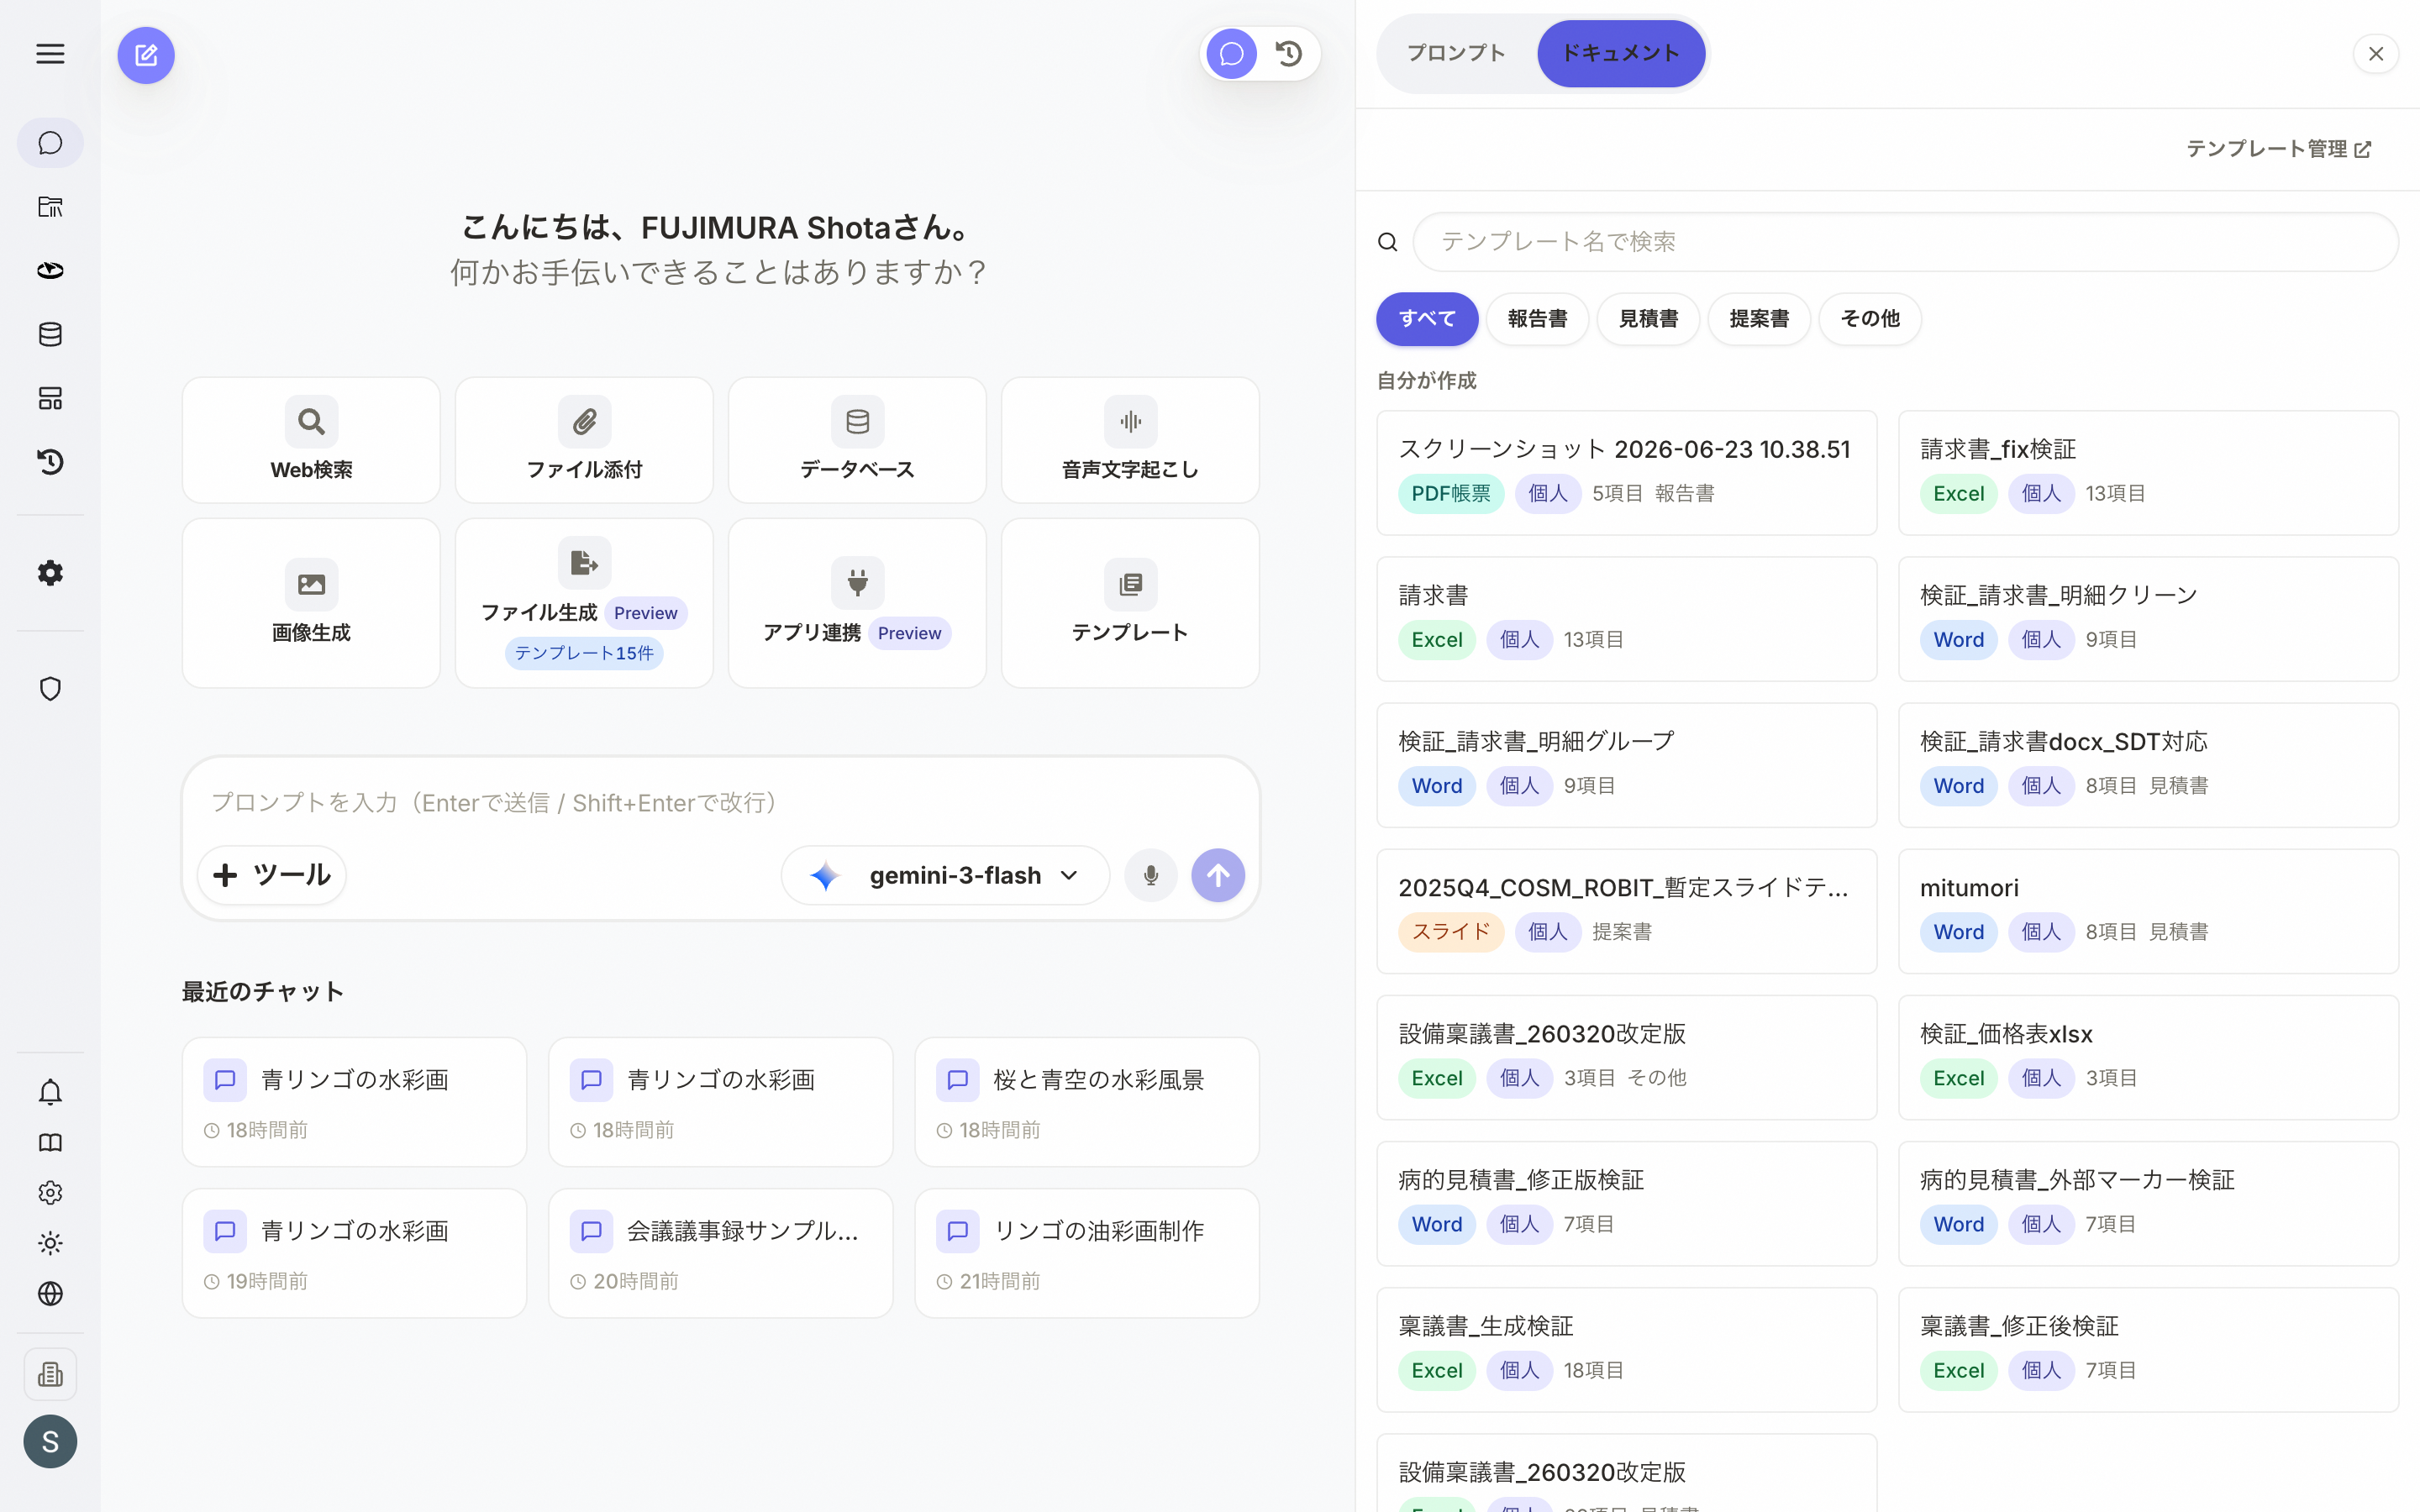The height and width of the screenshot is (1512, 2420).
Task: Open the 会議議事録サンプル chat
Action: [720, 1253]
